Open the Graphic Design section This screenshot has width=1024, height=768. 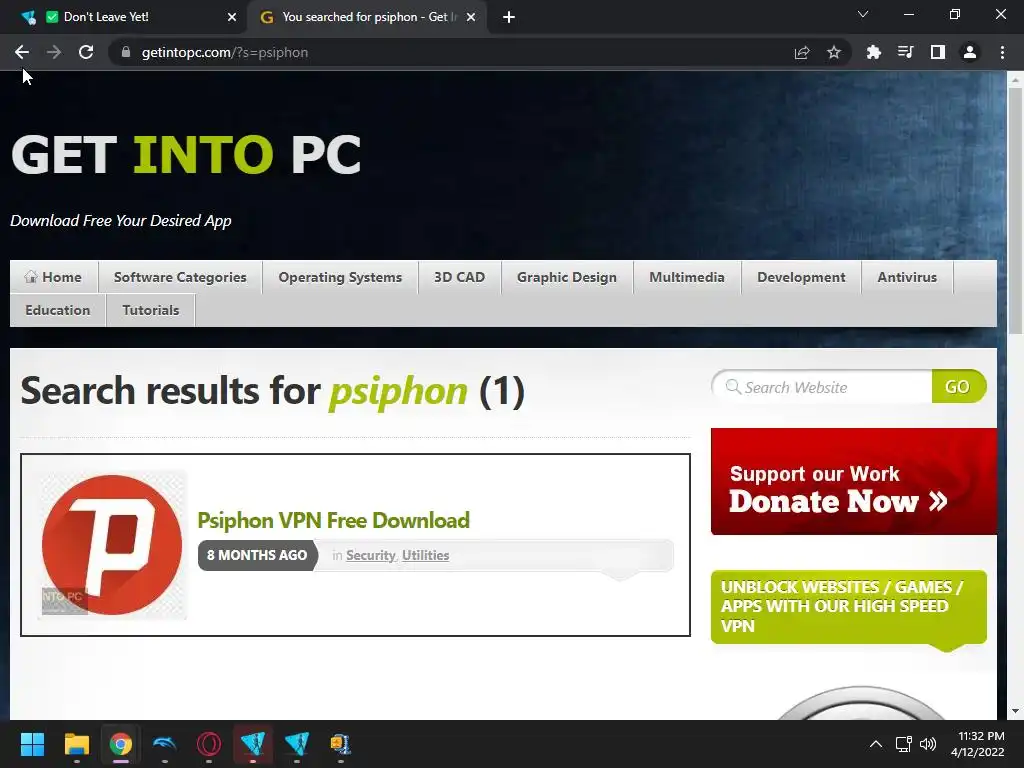[567, 277]
